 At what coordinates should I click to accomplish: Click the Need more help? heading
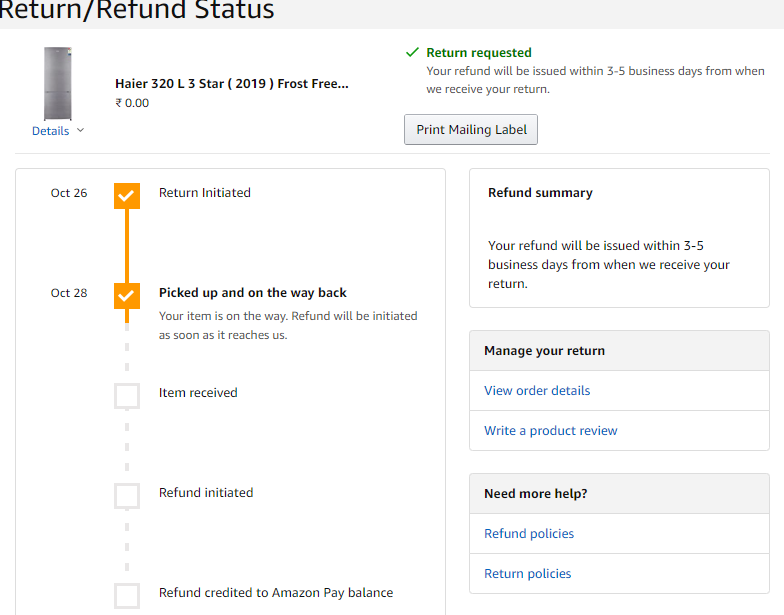click(x=535, y=494)
